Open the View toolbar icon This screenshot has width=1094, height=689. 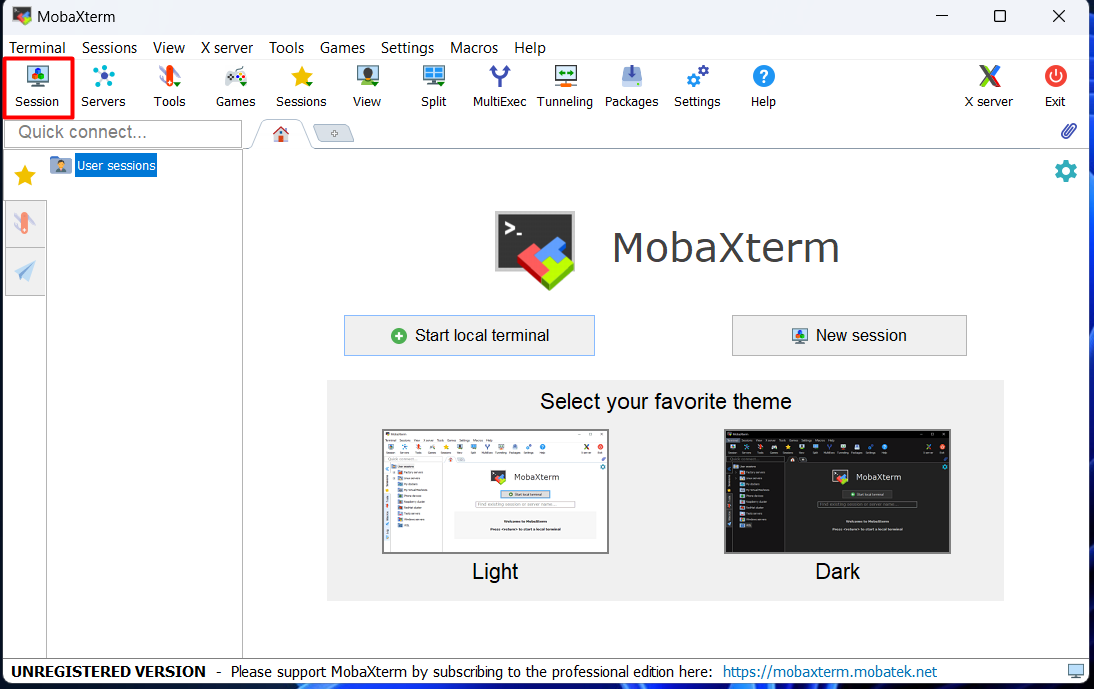[367, 87]
